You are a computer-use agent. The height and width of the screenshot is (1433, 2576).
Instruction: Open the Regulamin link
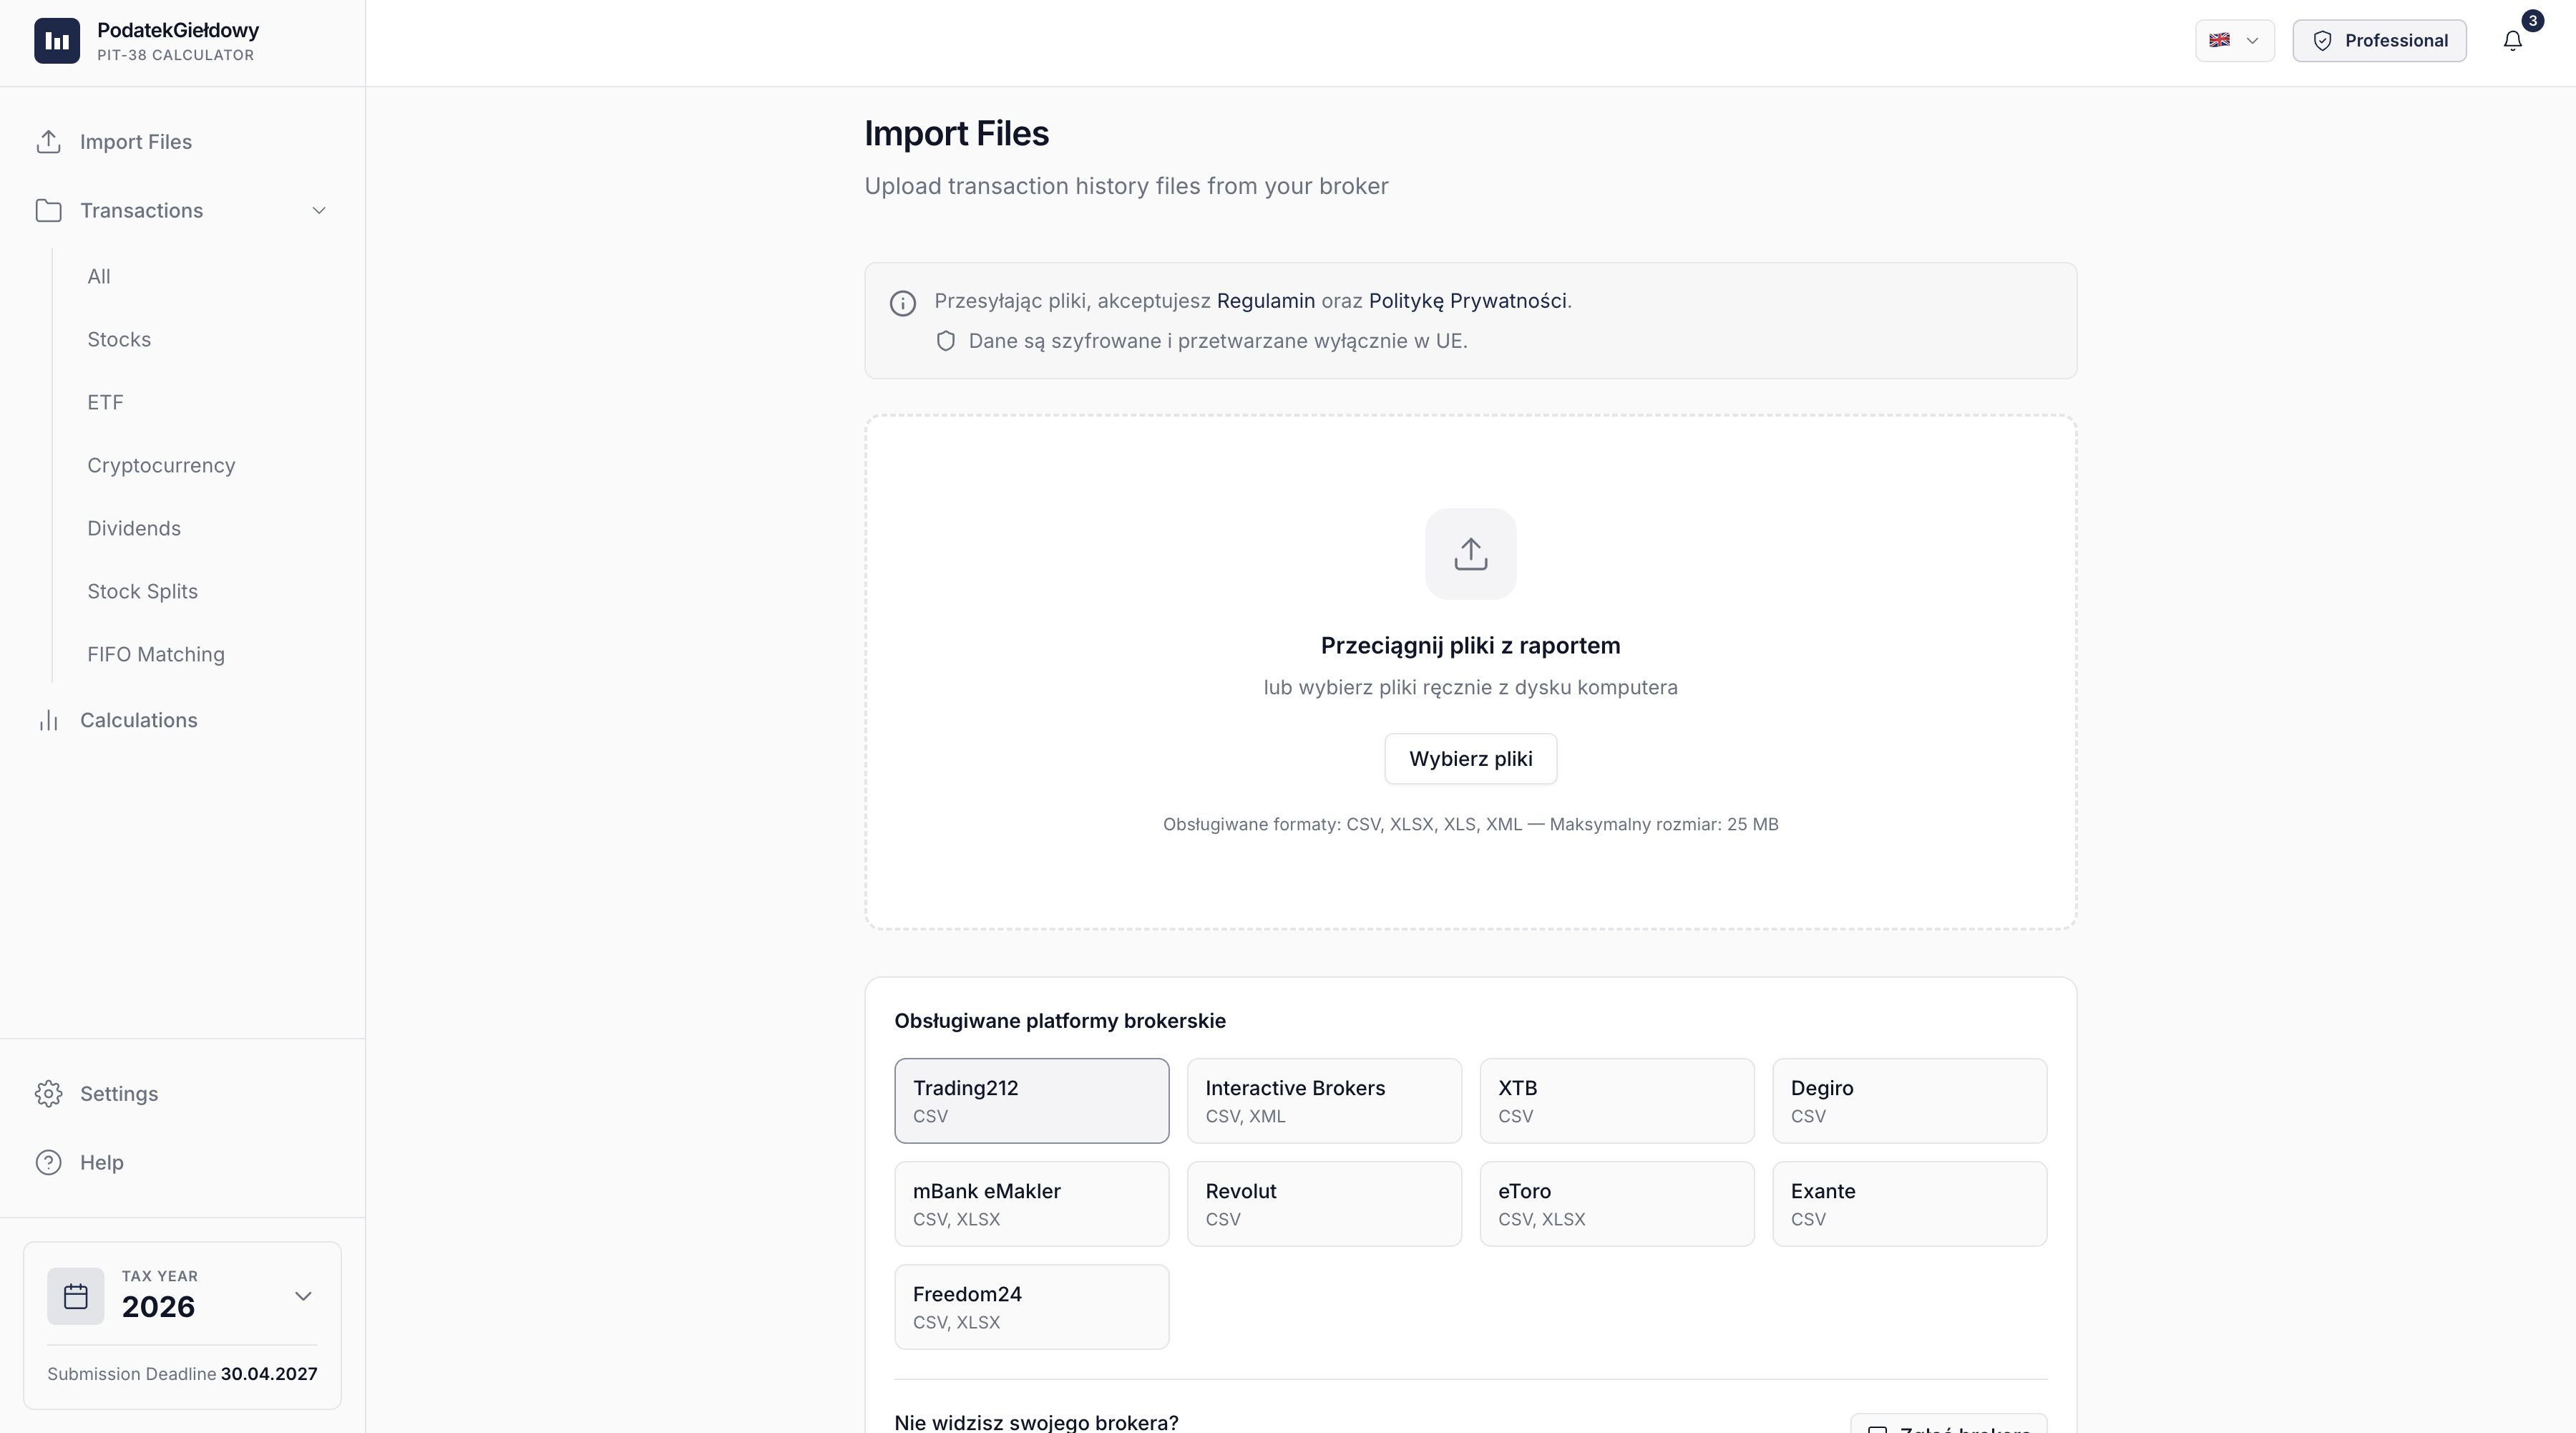click(x=1265, y=301)
